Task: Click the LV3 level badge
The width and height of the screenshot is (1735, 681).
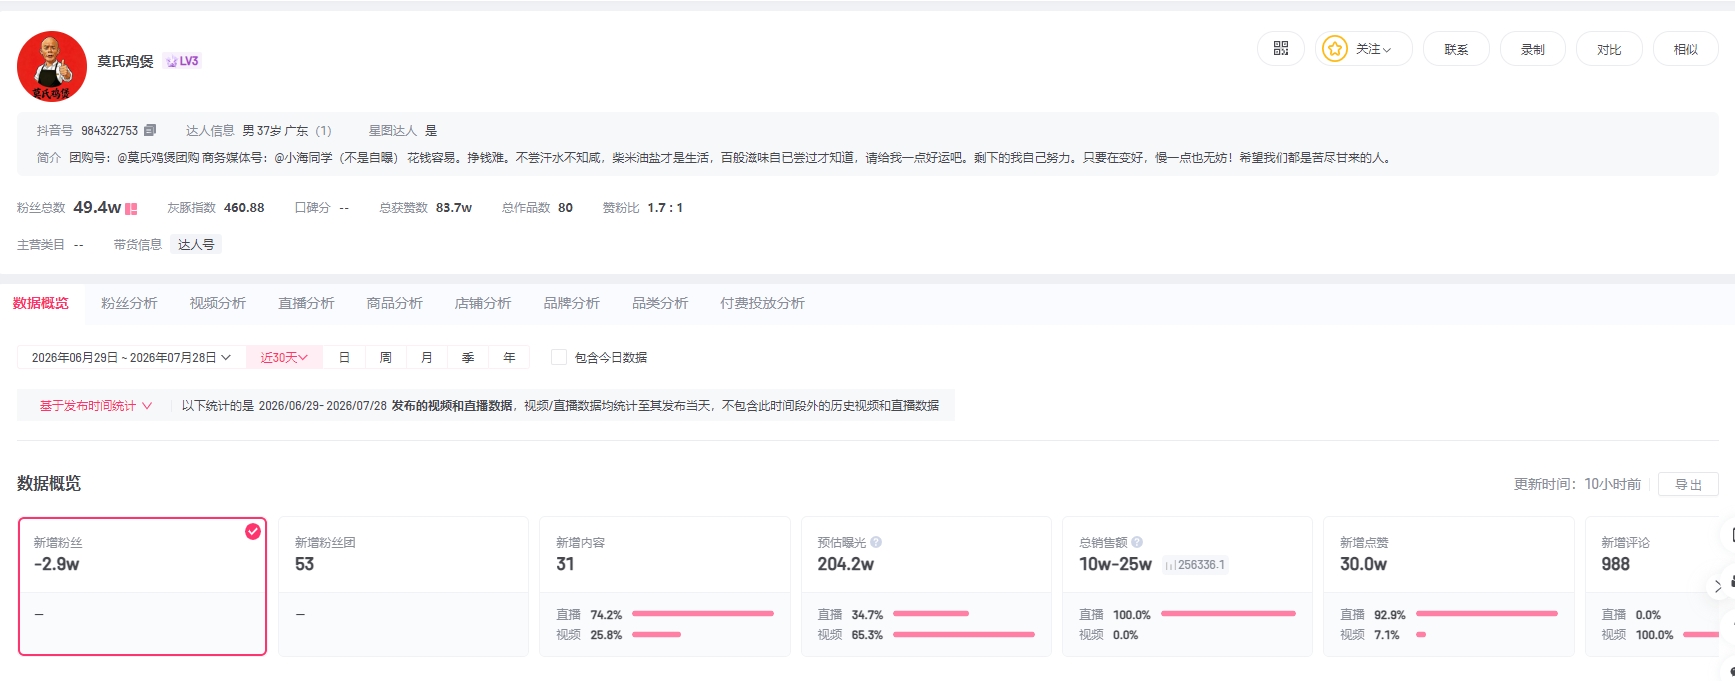Action: [x=182, y=61]
